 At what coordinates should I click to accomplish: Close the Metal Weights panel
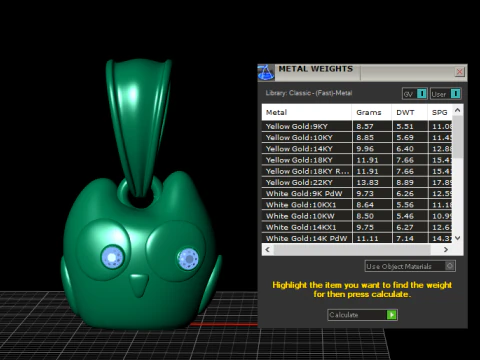tap(460, 72)
